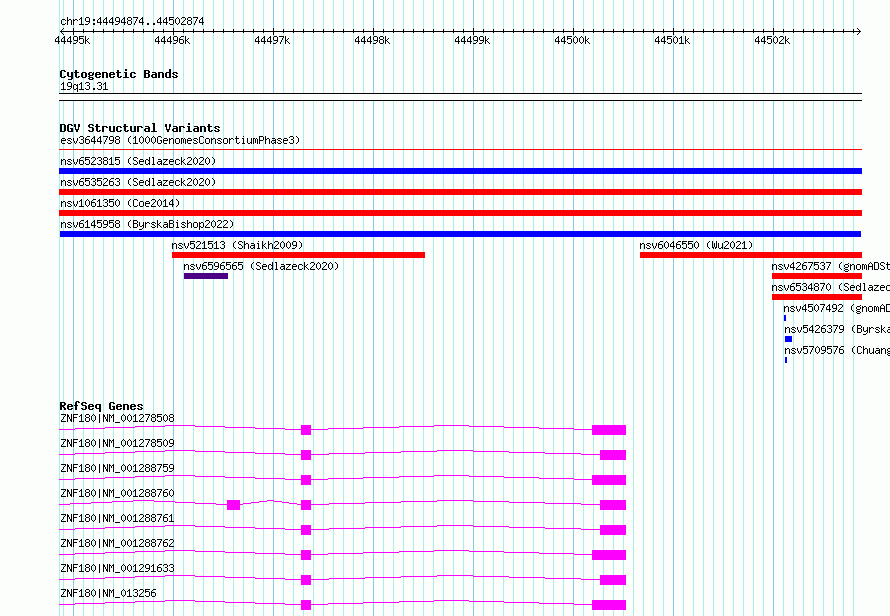Screen dimensions: 890x616
Task: Open transcript ZNF180|NM_001288762 label
Action: (117, 543)
